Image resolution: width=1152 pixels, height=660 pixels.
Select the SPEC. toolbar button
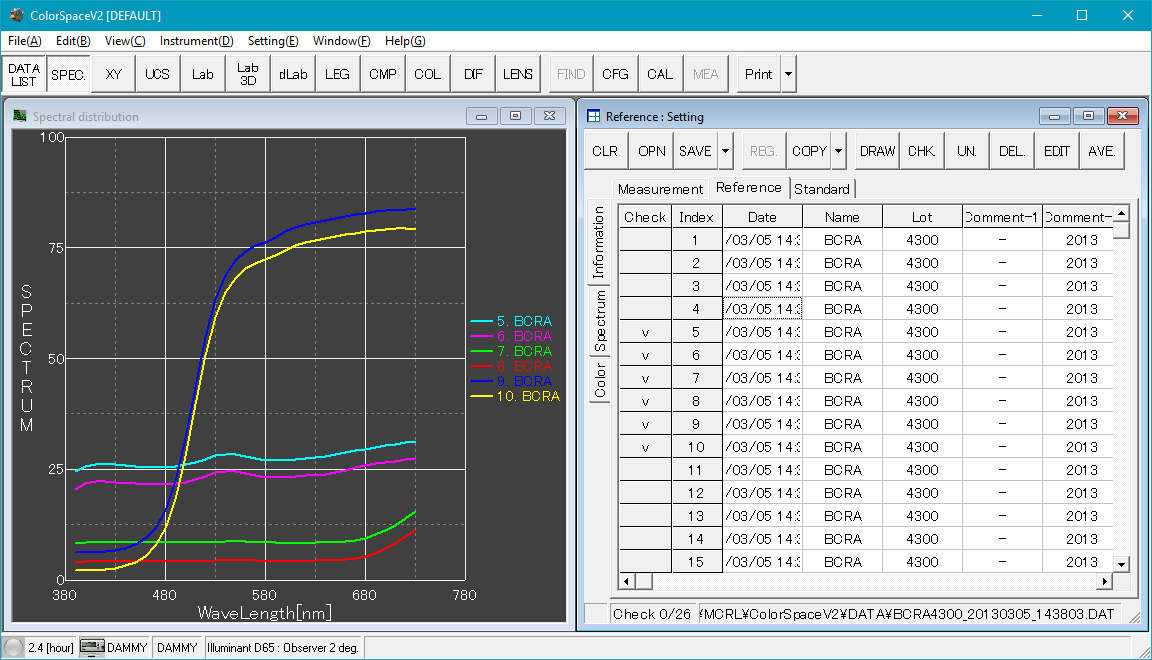pyautogui.click(x=68, y=74)
